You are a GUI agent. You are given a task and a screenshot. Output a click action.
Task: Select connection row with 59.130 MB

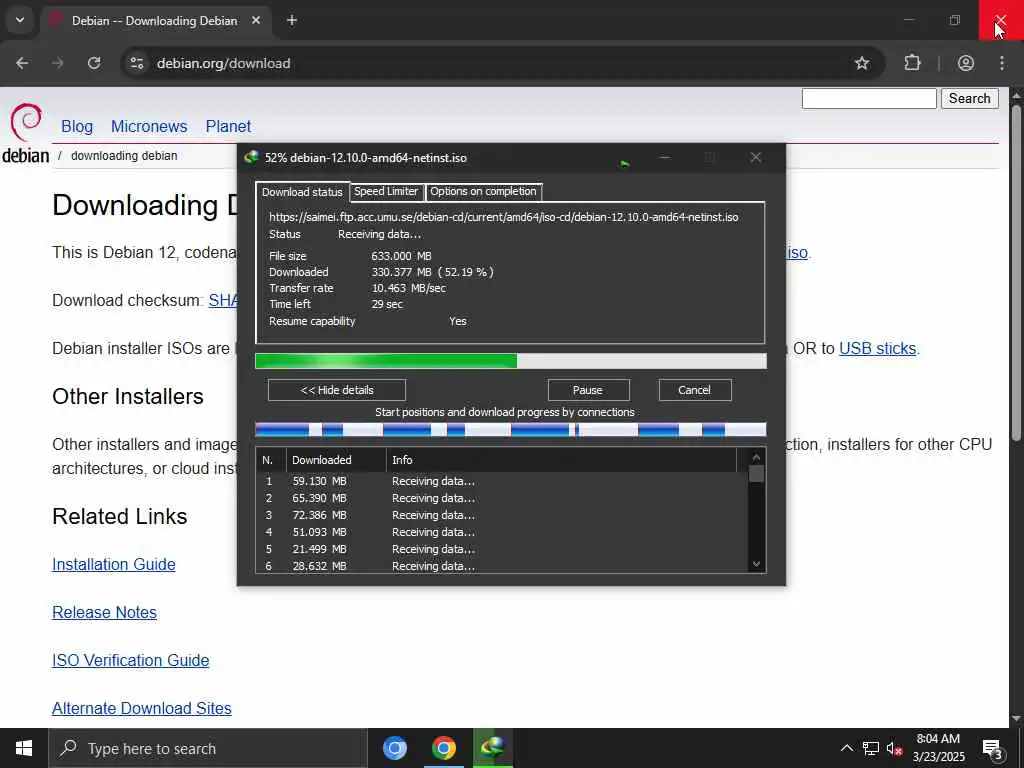(502, 481)
